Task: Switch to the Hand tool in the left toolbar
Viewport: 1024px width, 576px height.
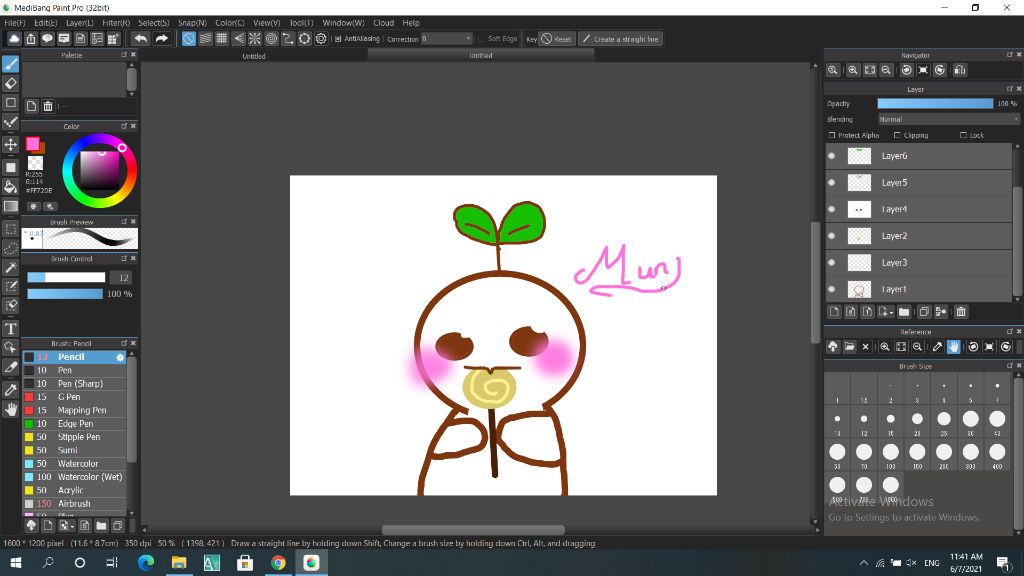Action: [11, 409]
